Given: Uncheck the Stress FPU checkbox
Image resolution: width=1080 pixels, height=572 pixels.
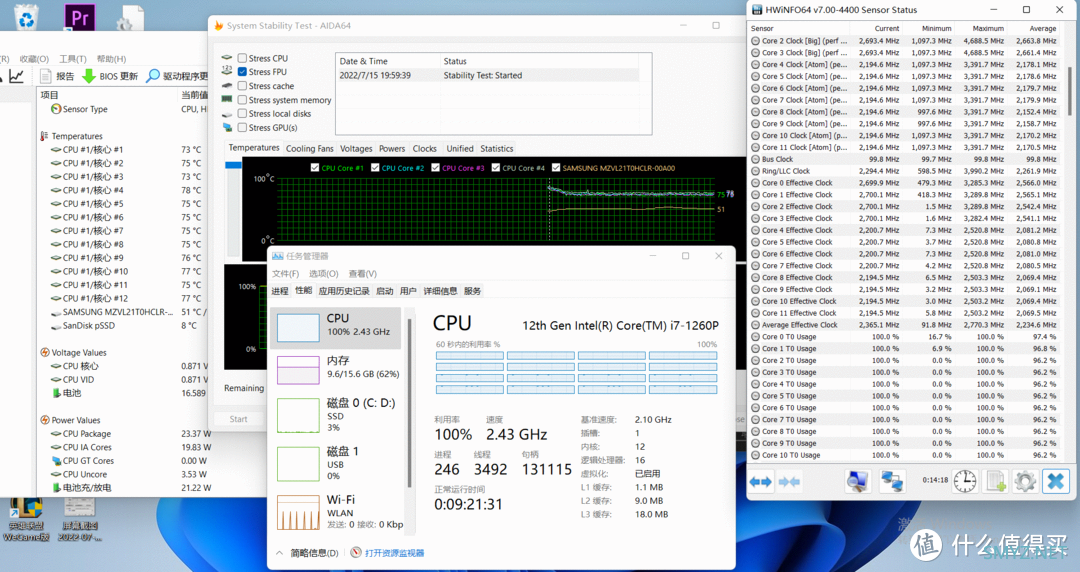Looking at the screenshot, I should pyautogui.click(x=242, y=72).
